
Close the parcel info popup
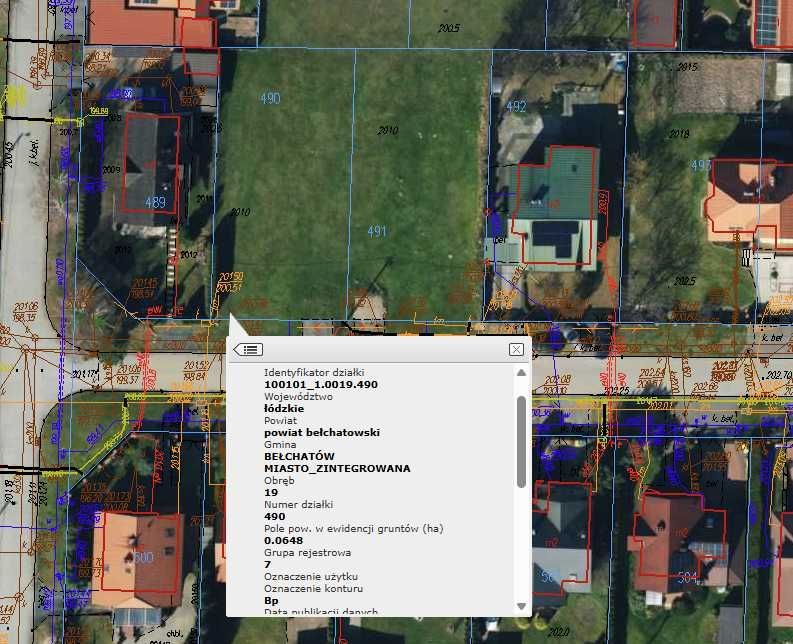[516, 350]
